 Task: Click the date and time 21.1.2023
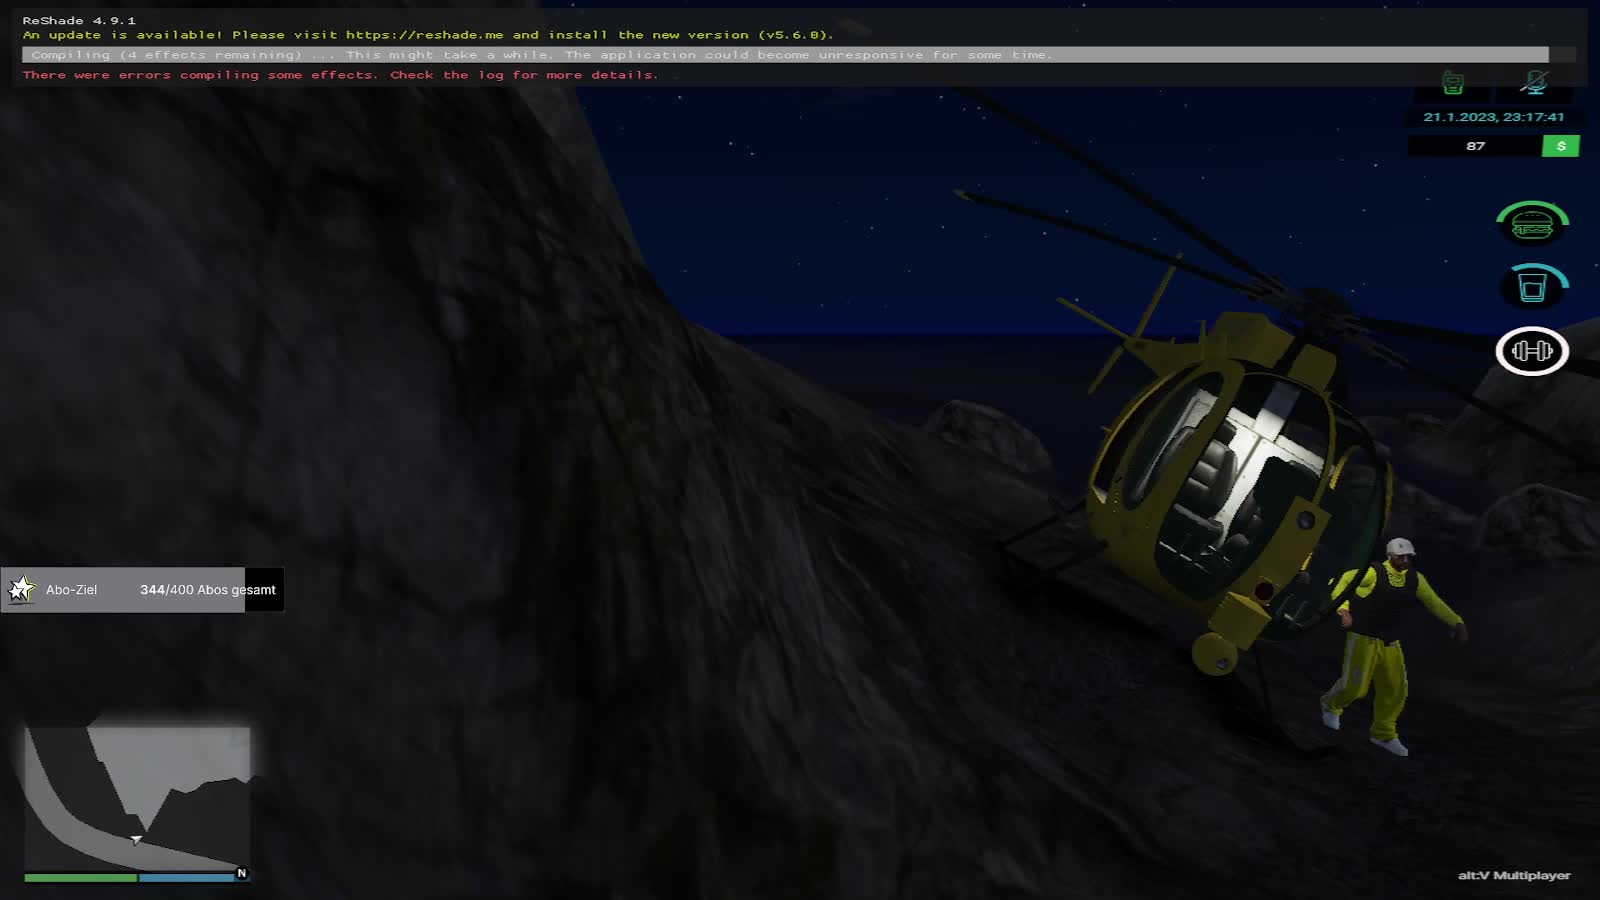pos(1494,117)
